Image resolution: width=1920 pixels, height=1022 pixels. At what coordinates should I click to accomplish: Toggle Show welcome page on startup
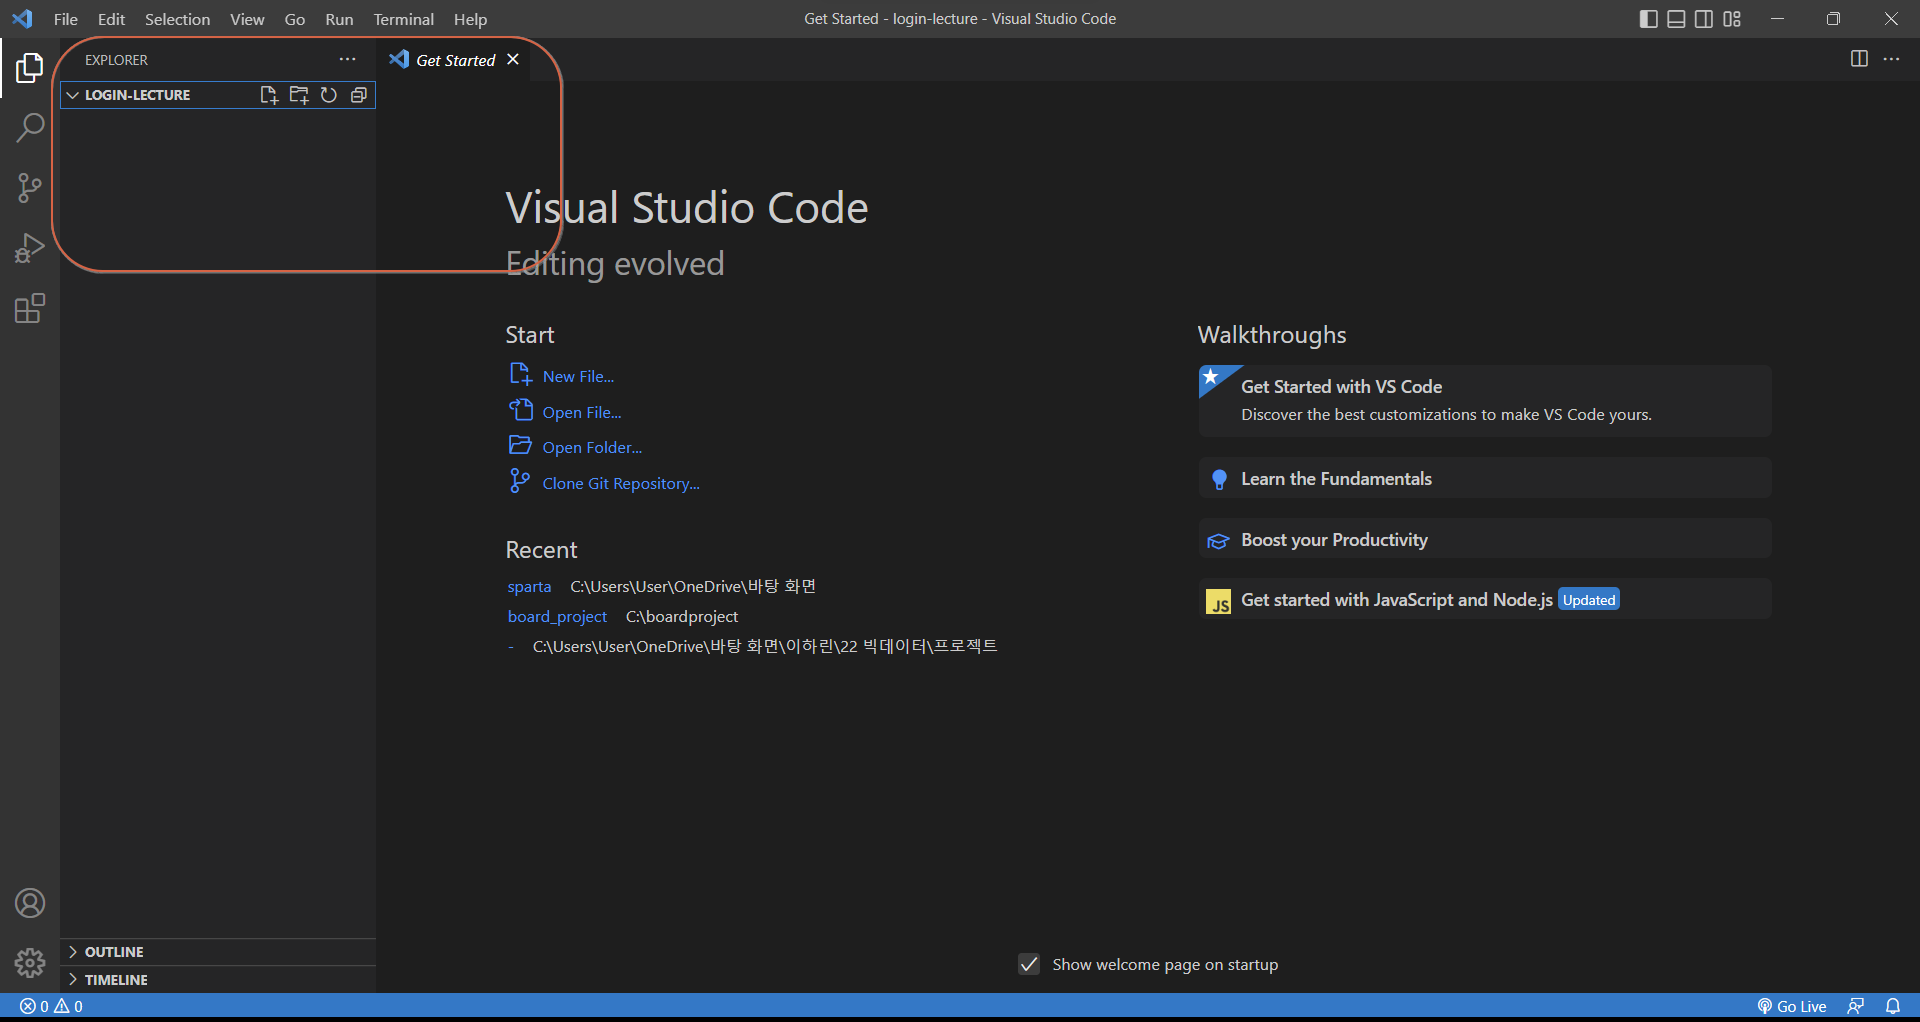click(1029, 964)
